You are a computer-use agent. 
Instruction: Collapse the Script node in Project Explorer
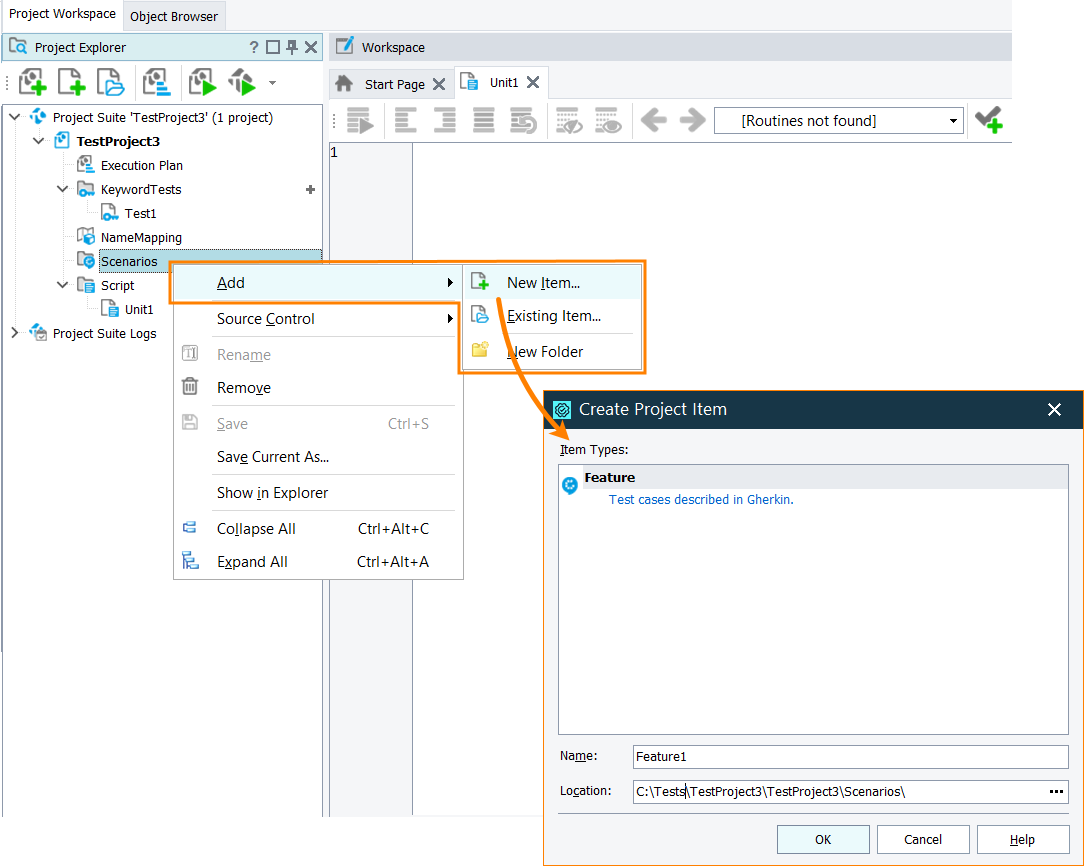click(x=62, y=285)
